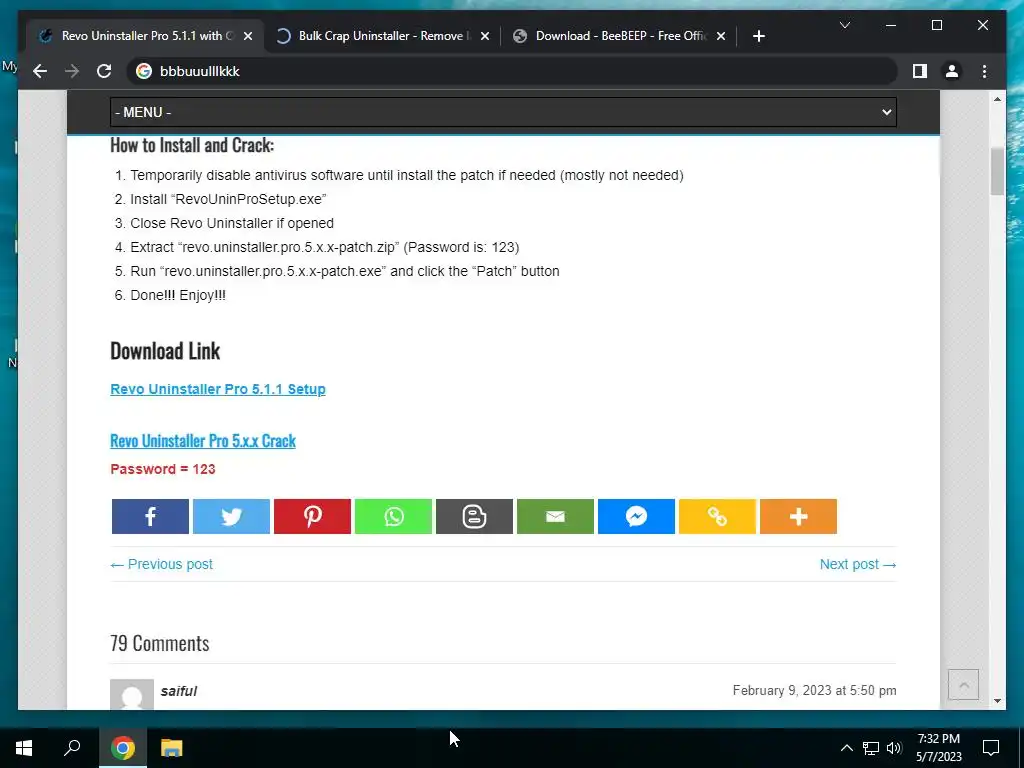Click Chrome icon in taskbar
The image size is (1024, 768).
[122, 748]
